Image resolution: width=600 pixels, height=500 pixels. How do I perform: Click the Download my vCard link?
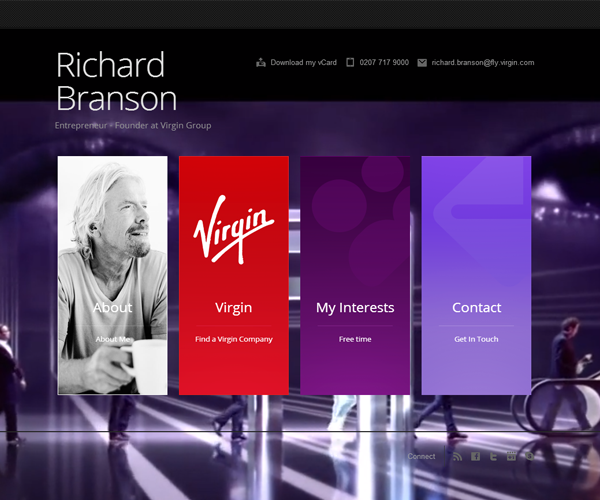304,62
